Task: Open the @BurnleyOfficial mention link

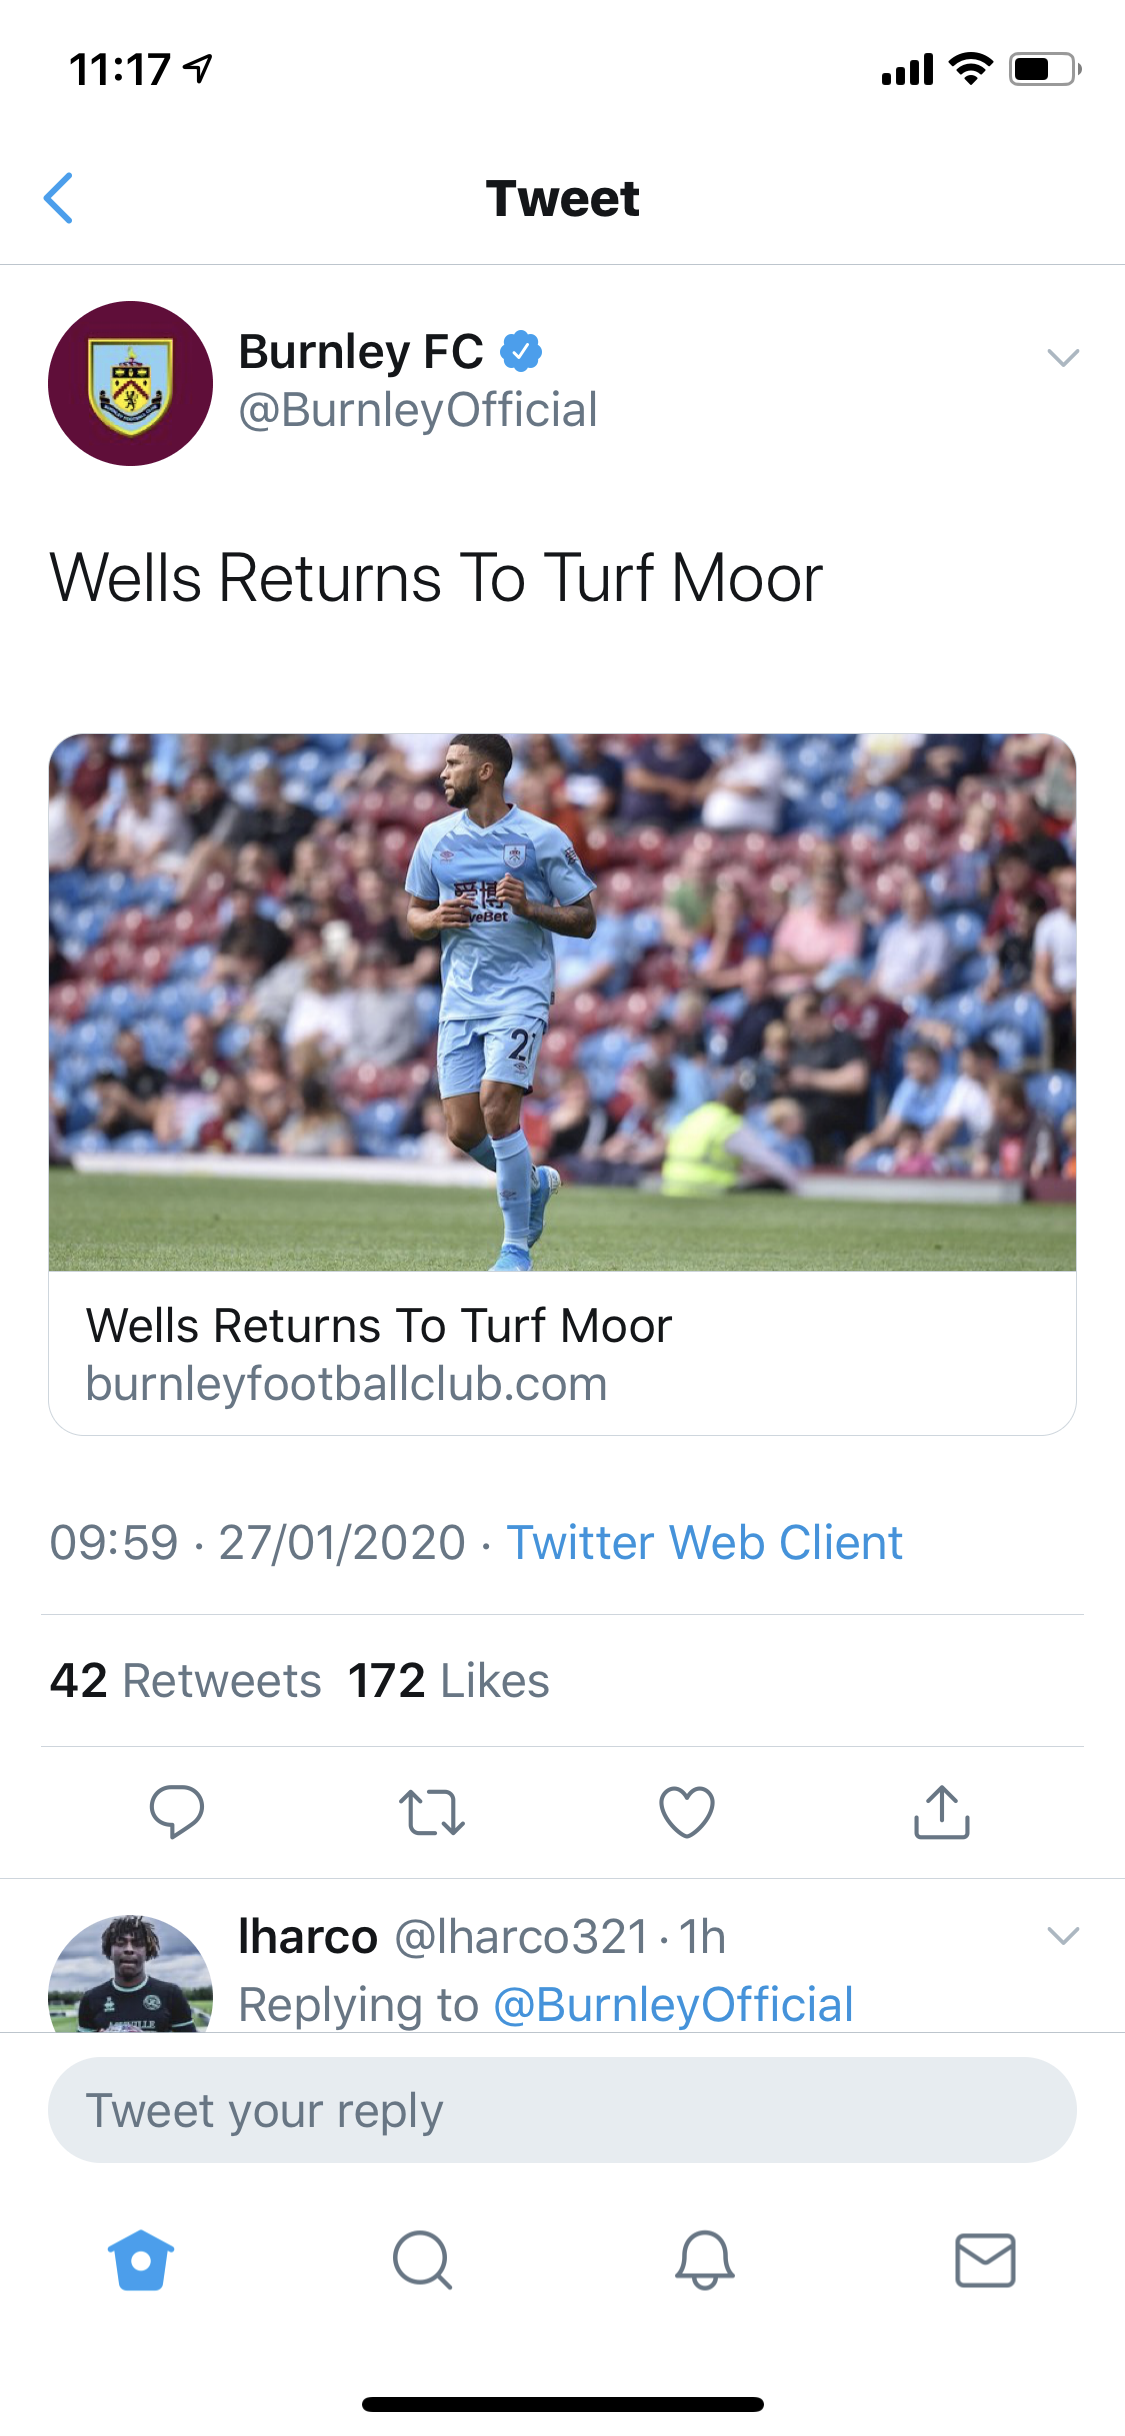Action: click(x=673, y=2004)
